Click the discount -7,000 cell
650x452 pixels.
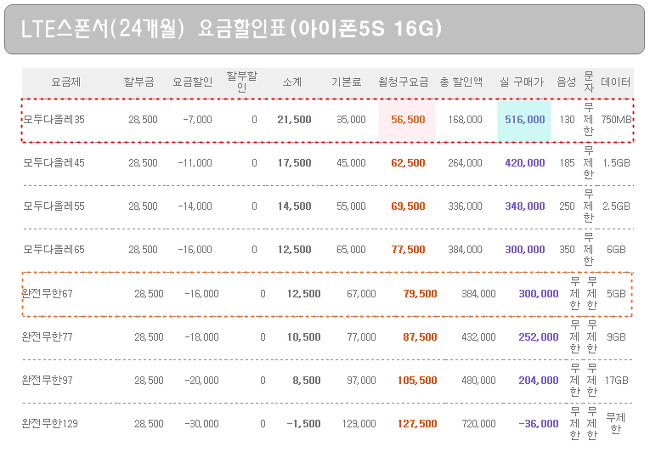coord(197,119)
